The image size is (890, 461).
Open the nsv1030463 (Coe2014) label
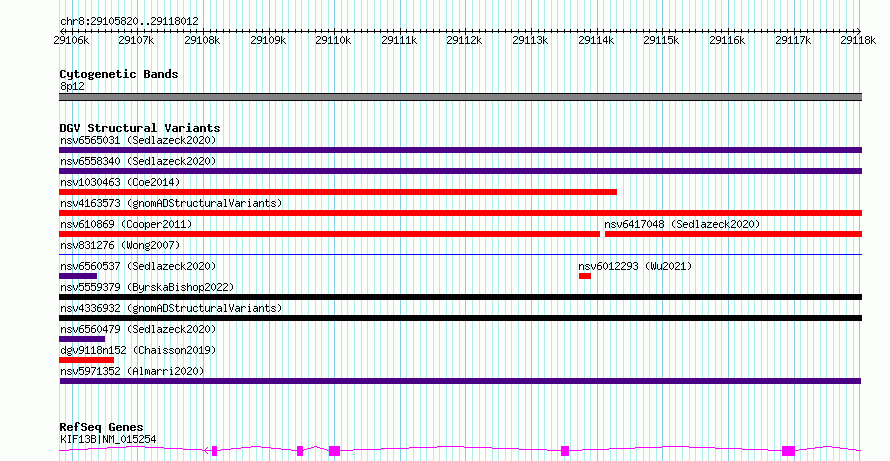click(x=120, y=182)
